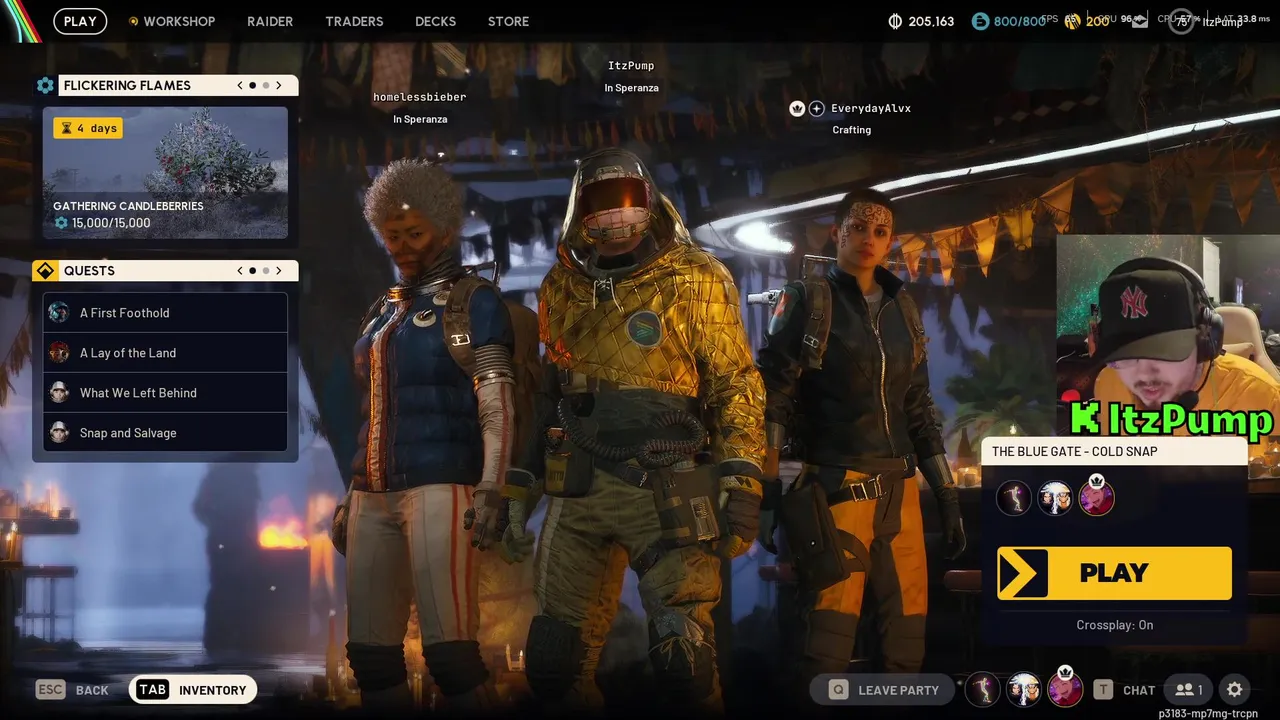Screen dimensions: 1280x720
Task: Open the Chat with T key button
Action: click(x=1125, y=690)
